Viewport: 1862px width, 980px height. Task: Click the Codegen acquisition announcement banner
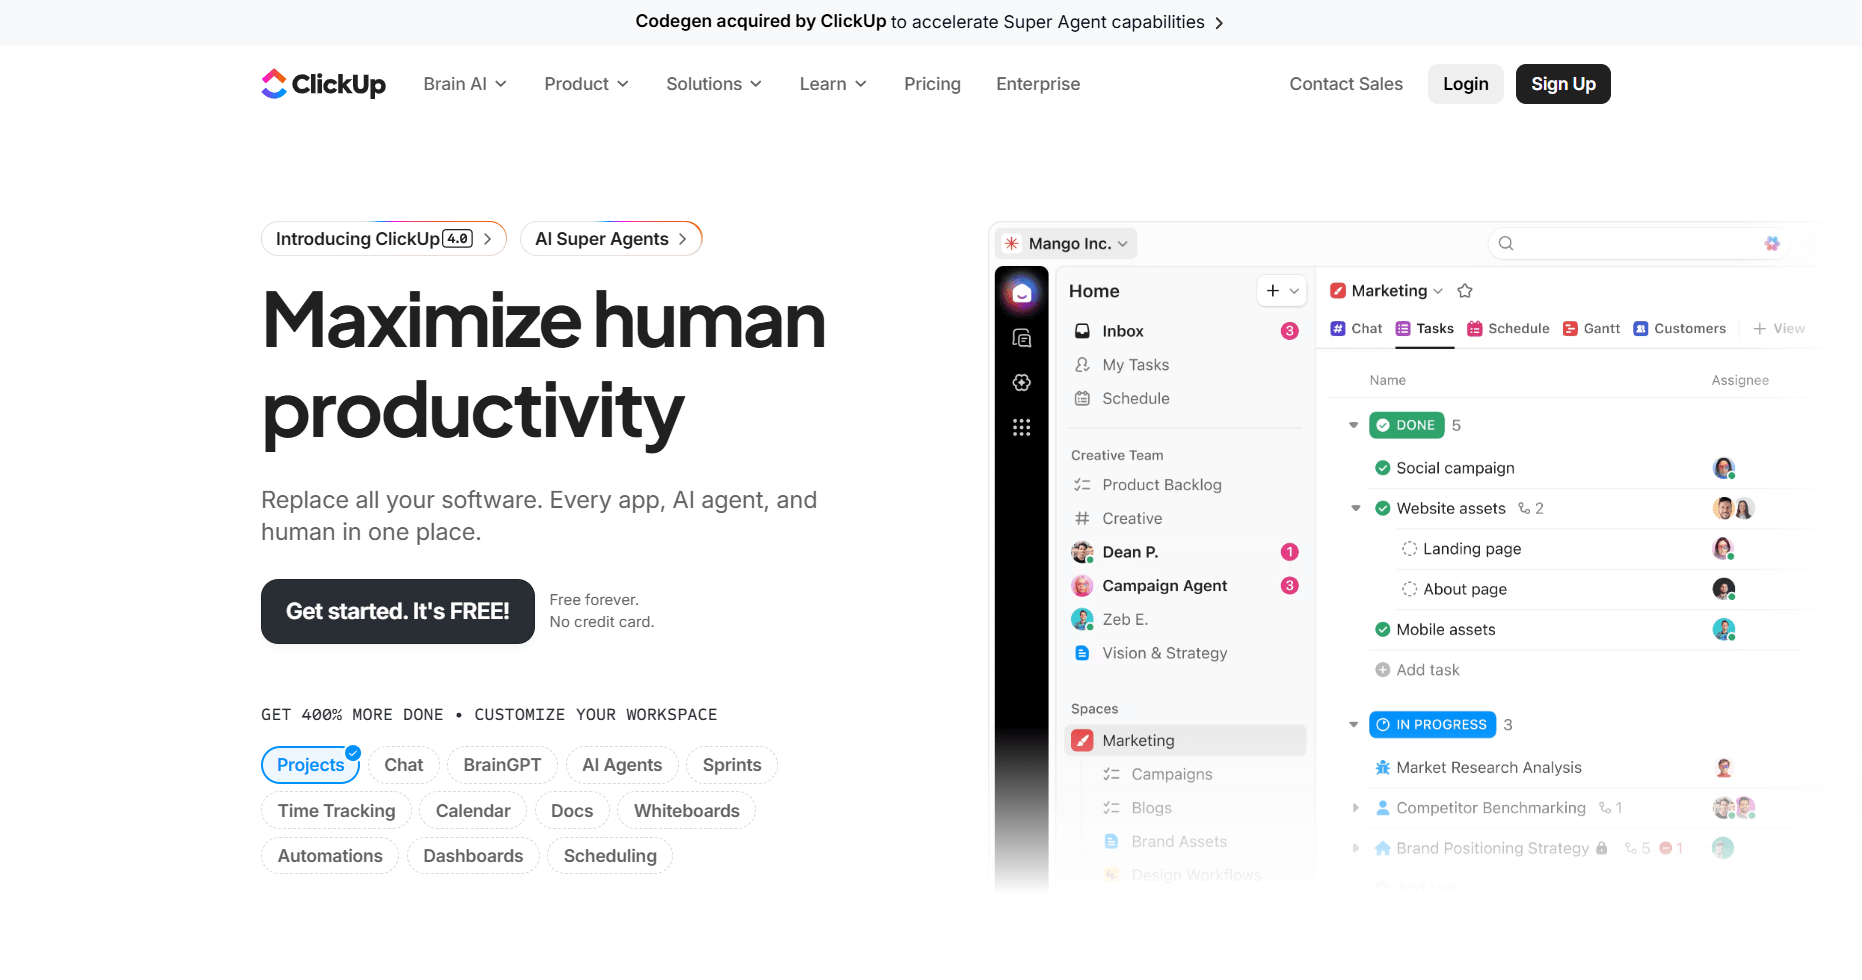tap(930, 22)
